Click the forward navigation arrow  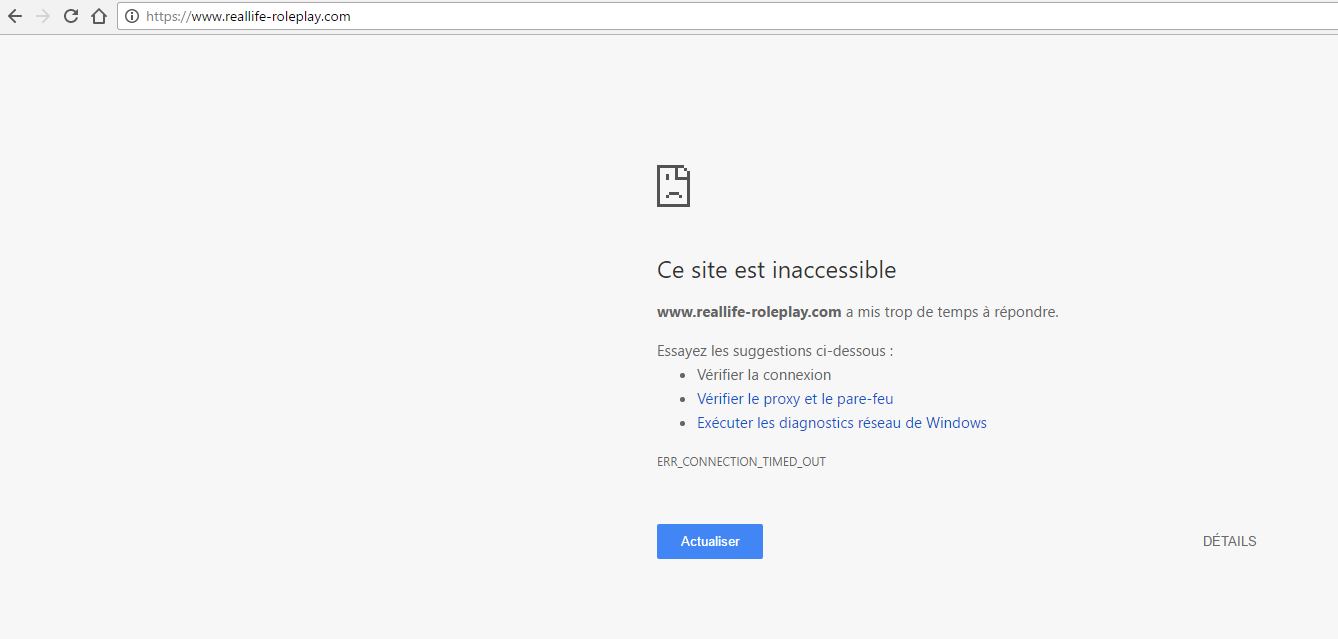[x=41, y=16]
